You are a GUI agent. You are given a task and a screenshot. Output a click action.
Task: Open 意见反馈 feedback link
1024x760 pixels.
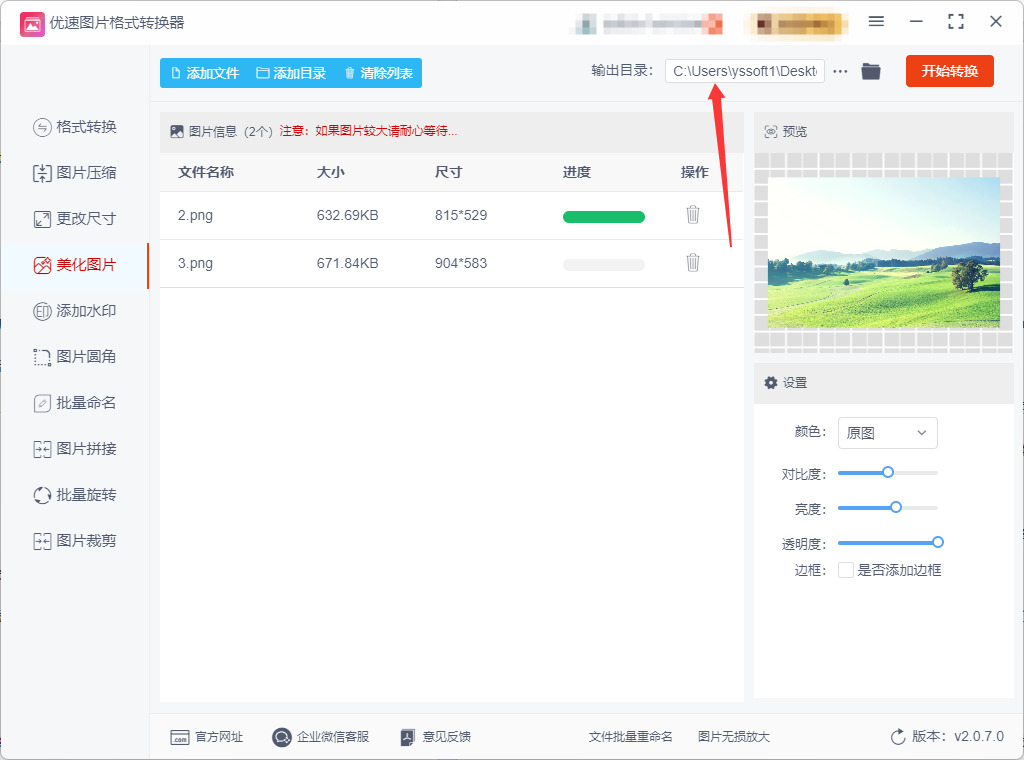(x=436, y=737)
